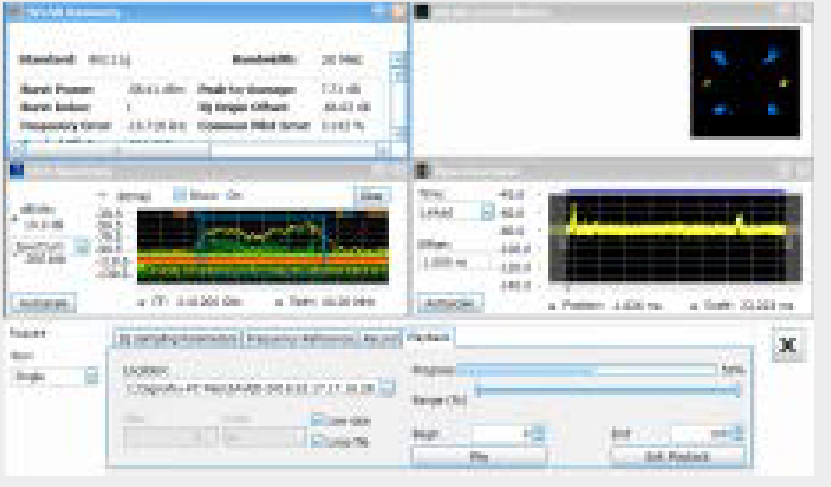The height and width of the screenshot is (487, 831).
Task: Toggle the Show checkbox in spectrum panel
Action: tap(180, 195)
